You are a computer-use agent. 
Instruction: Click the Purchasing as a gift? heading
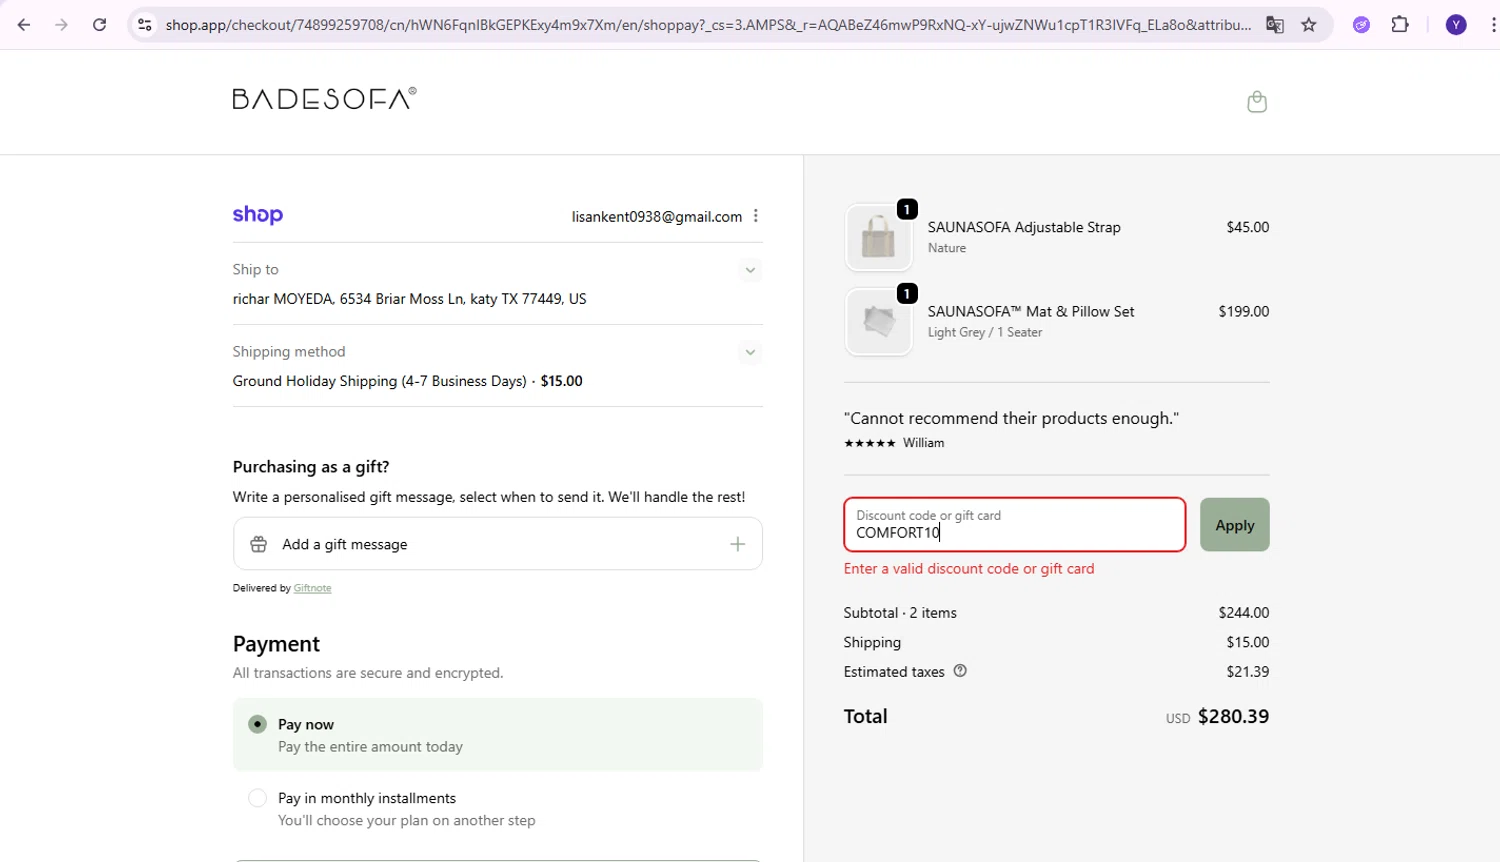(x=311, y=467)
